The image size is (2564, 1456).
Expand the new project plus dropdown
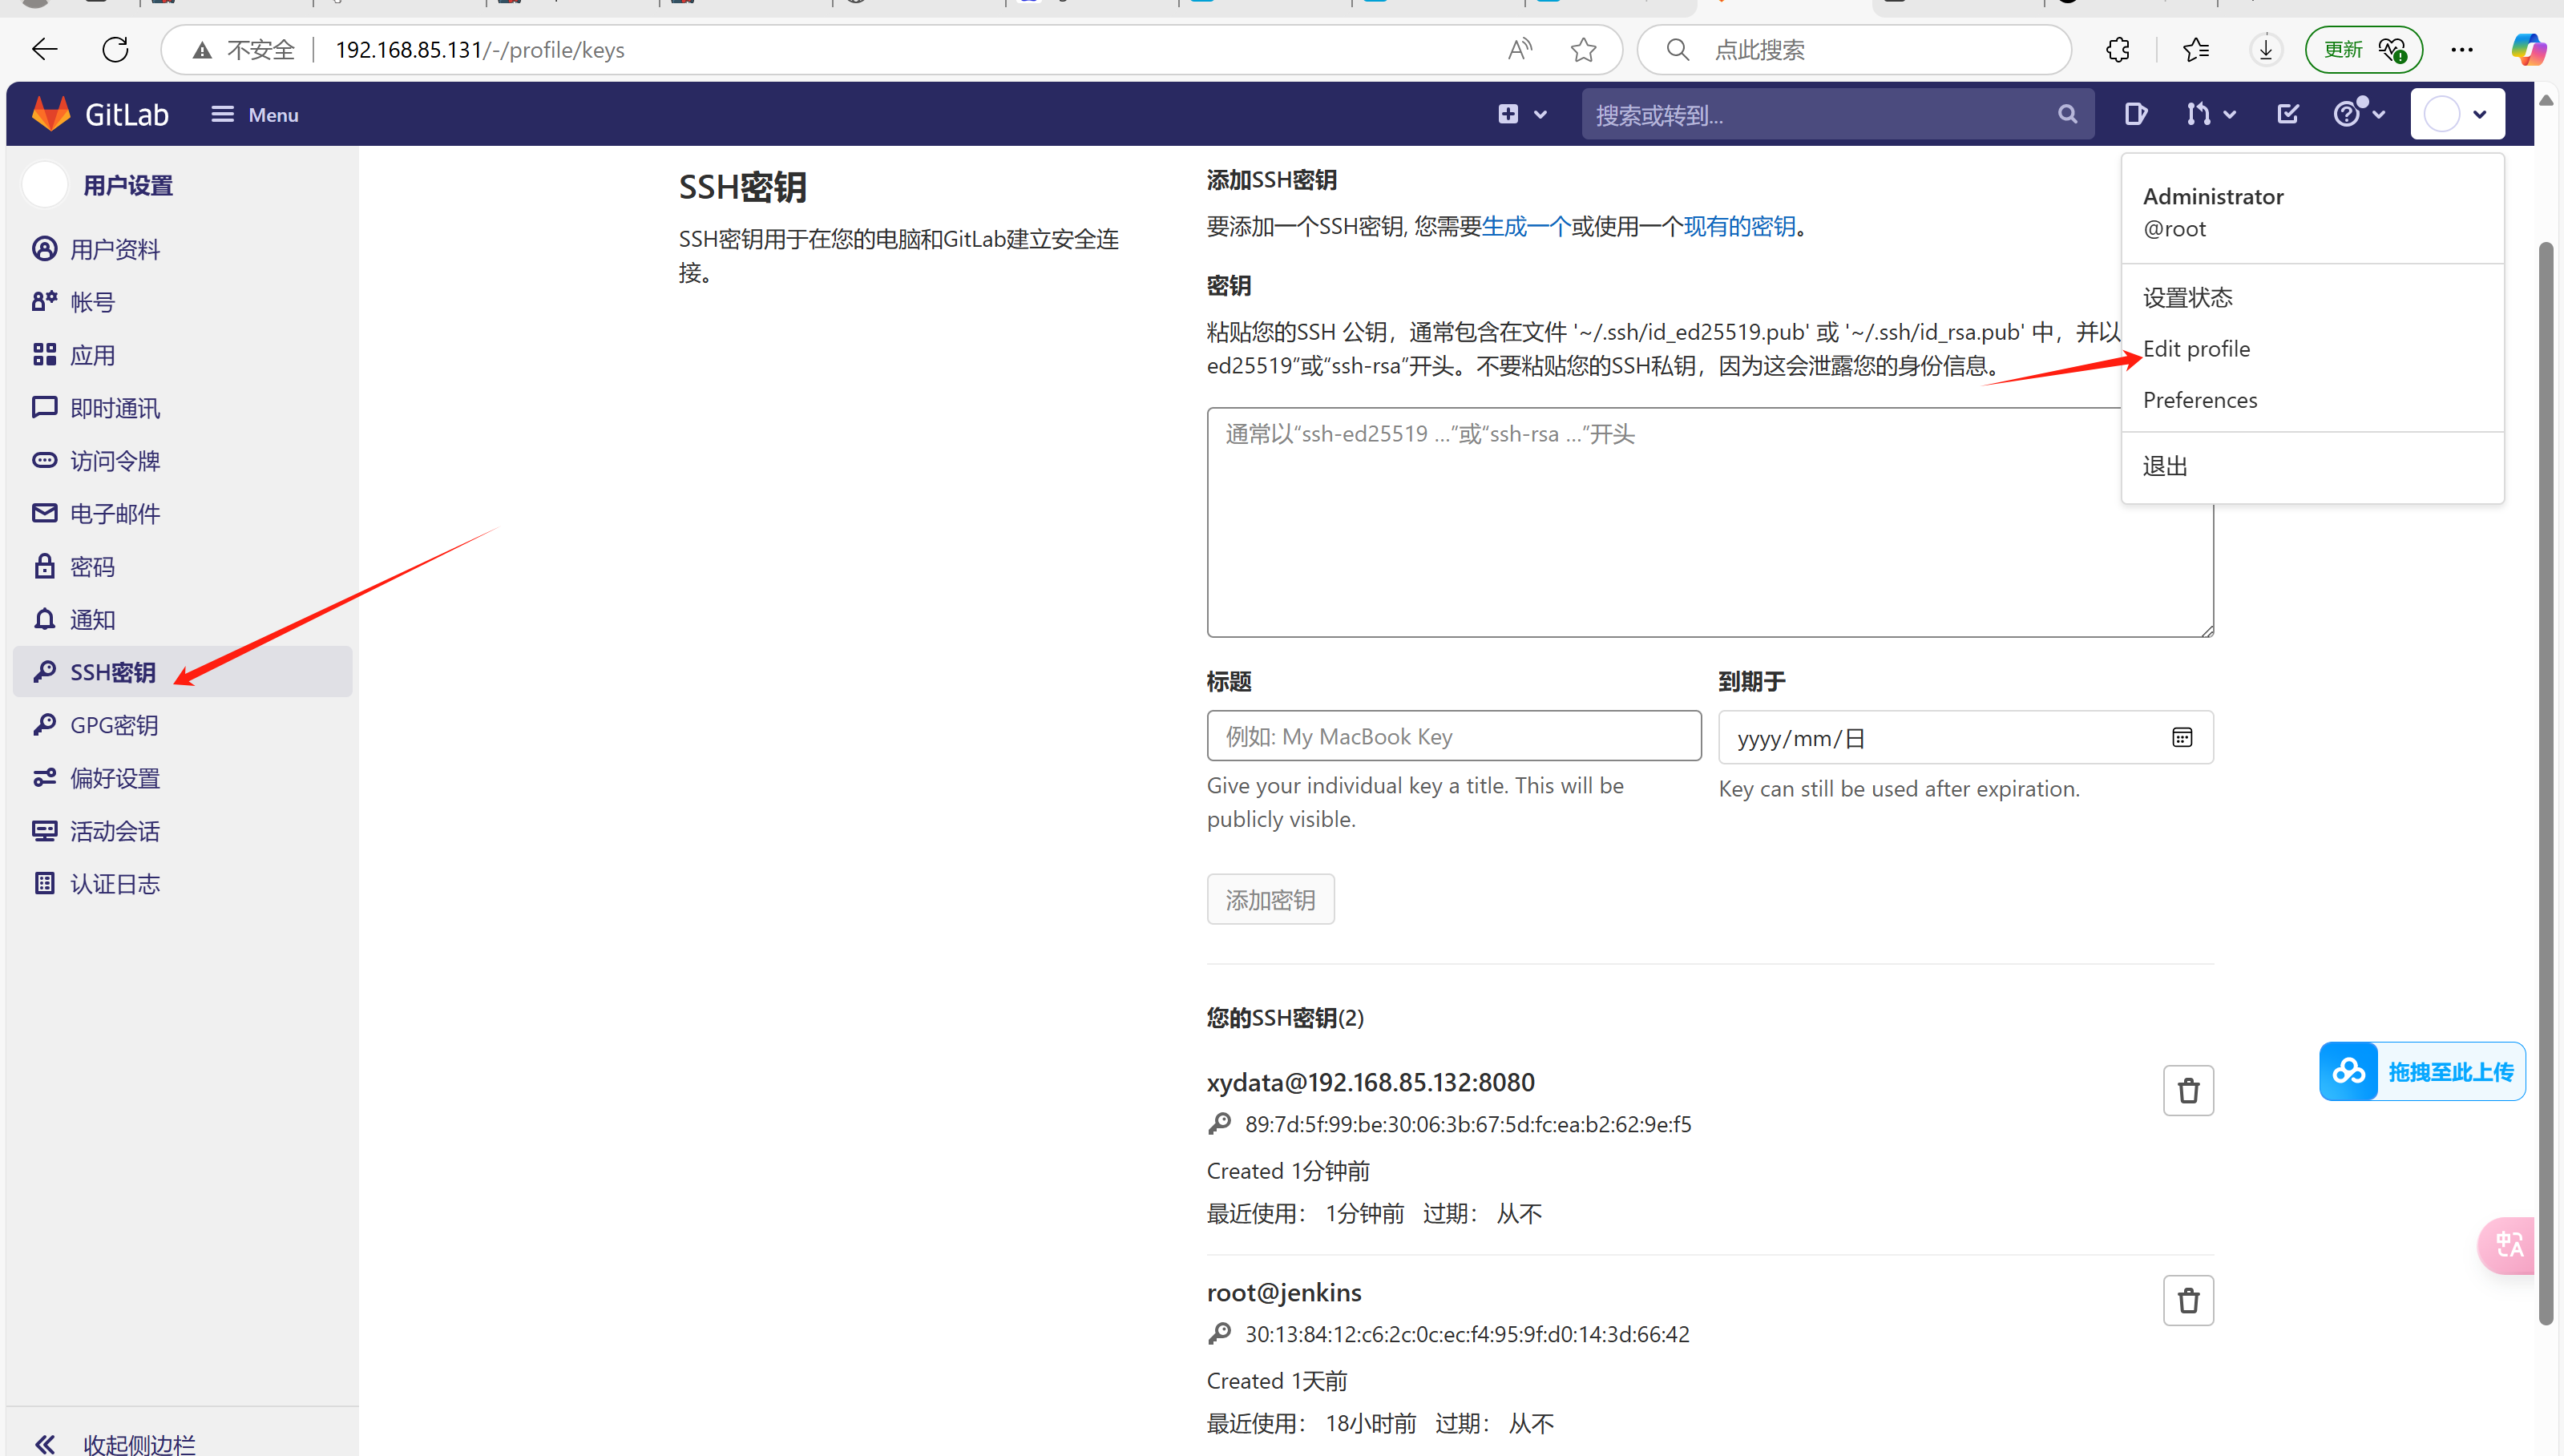coord(1520,113)
